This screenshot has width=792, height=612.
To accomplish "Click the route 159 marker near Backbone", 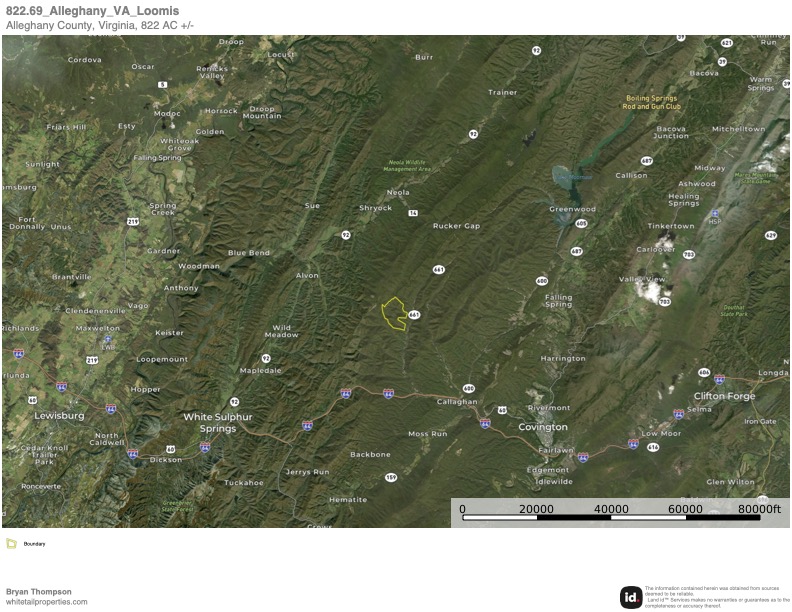I will 391,477.
